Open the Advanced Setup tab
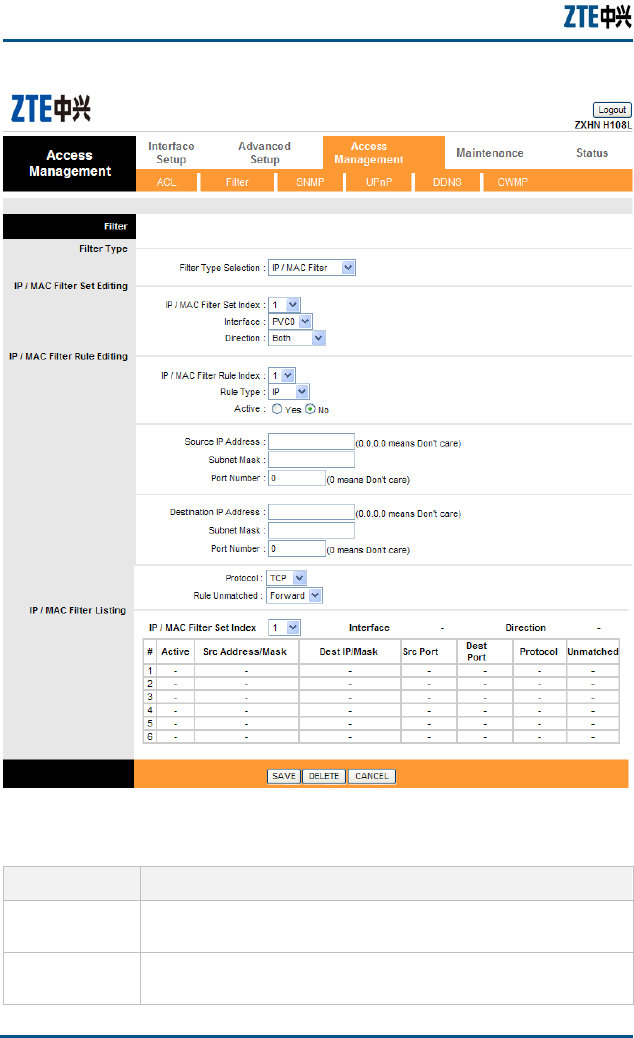 pyautogui.click(x=264, y=153)
